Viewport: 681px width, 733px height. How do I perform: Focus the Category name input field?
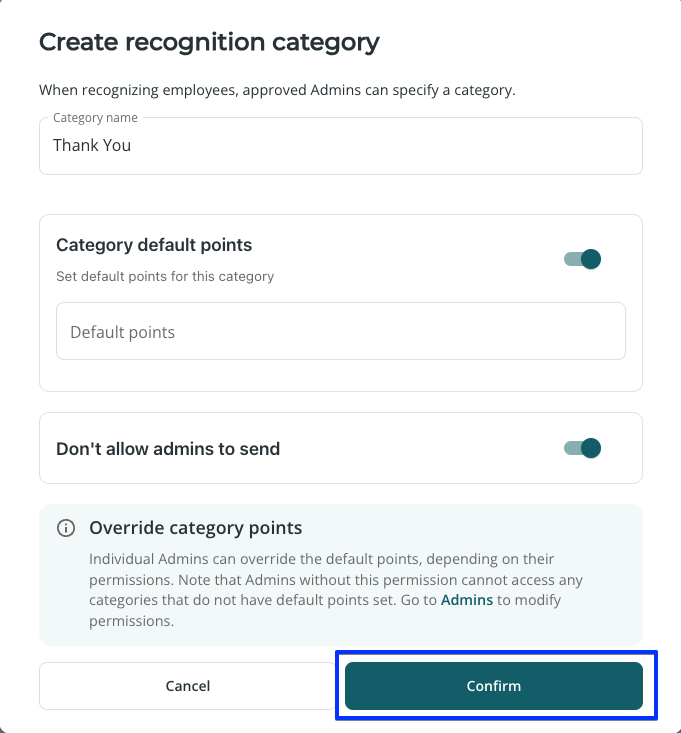[341, 146]
